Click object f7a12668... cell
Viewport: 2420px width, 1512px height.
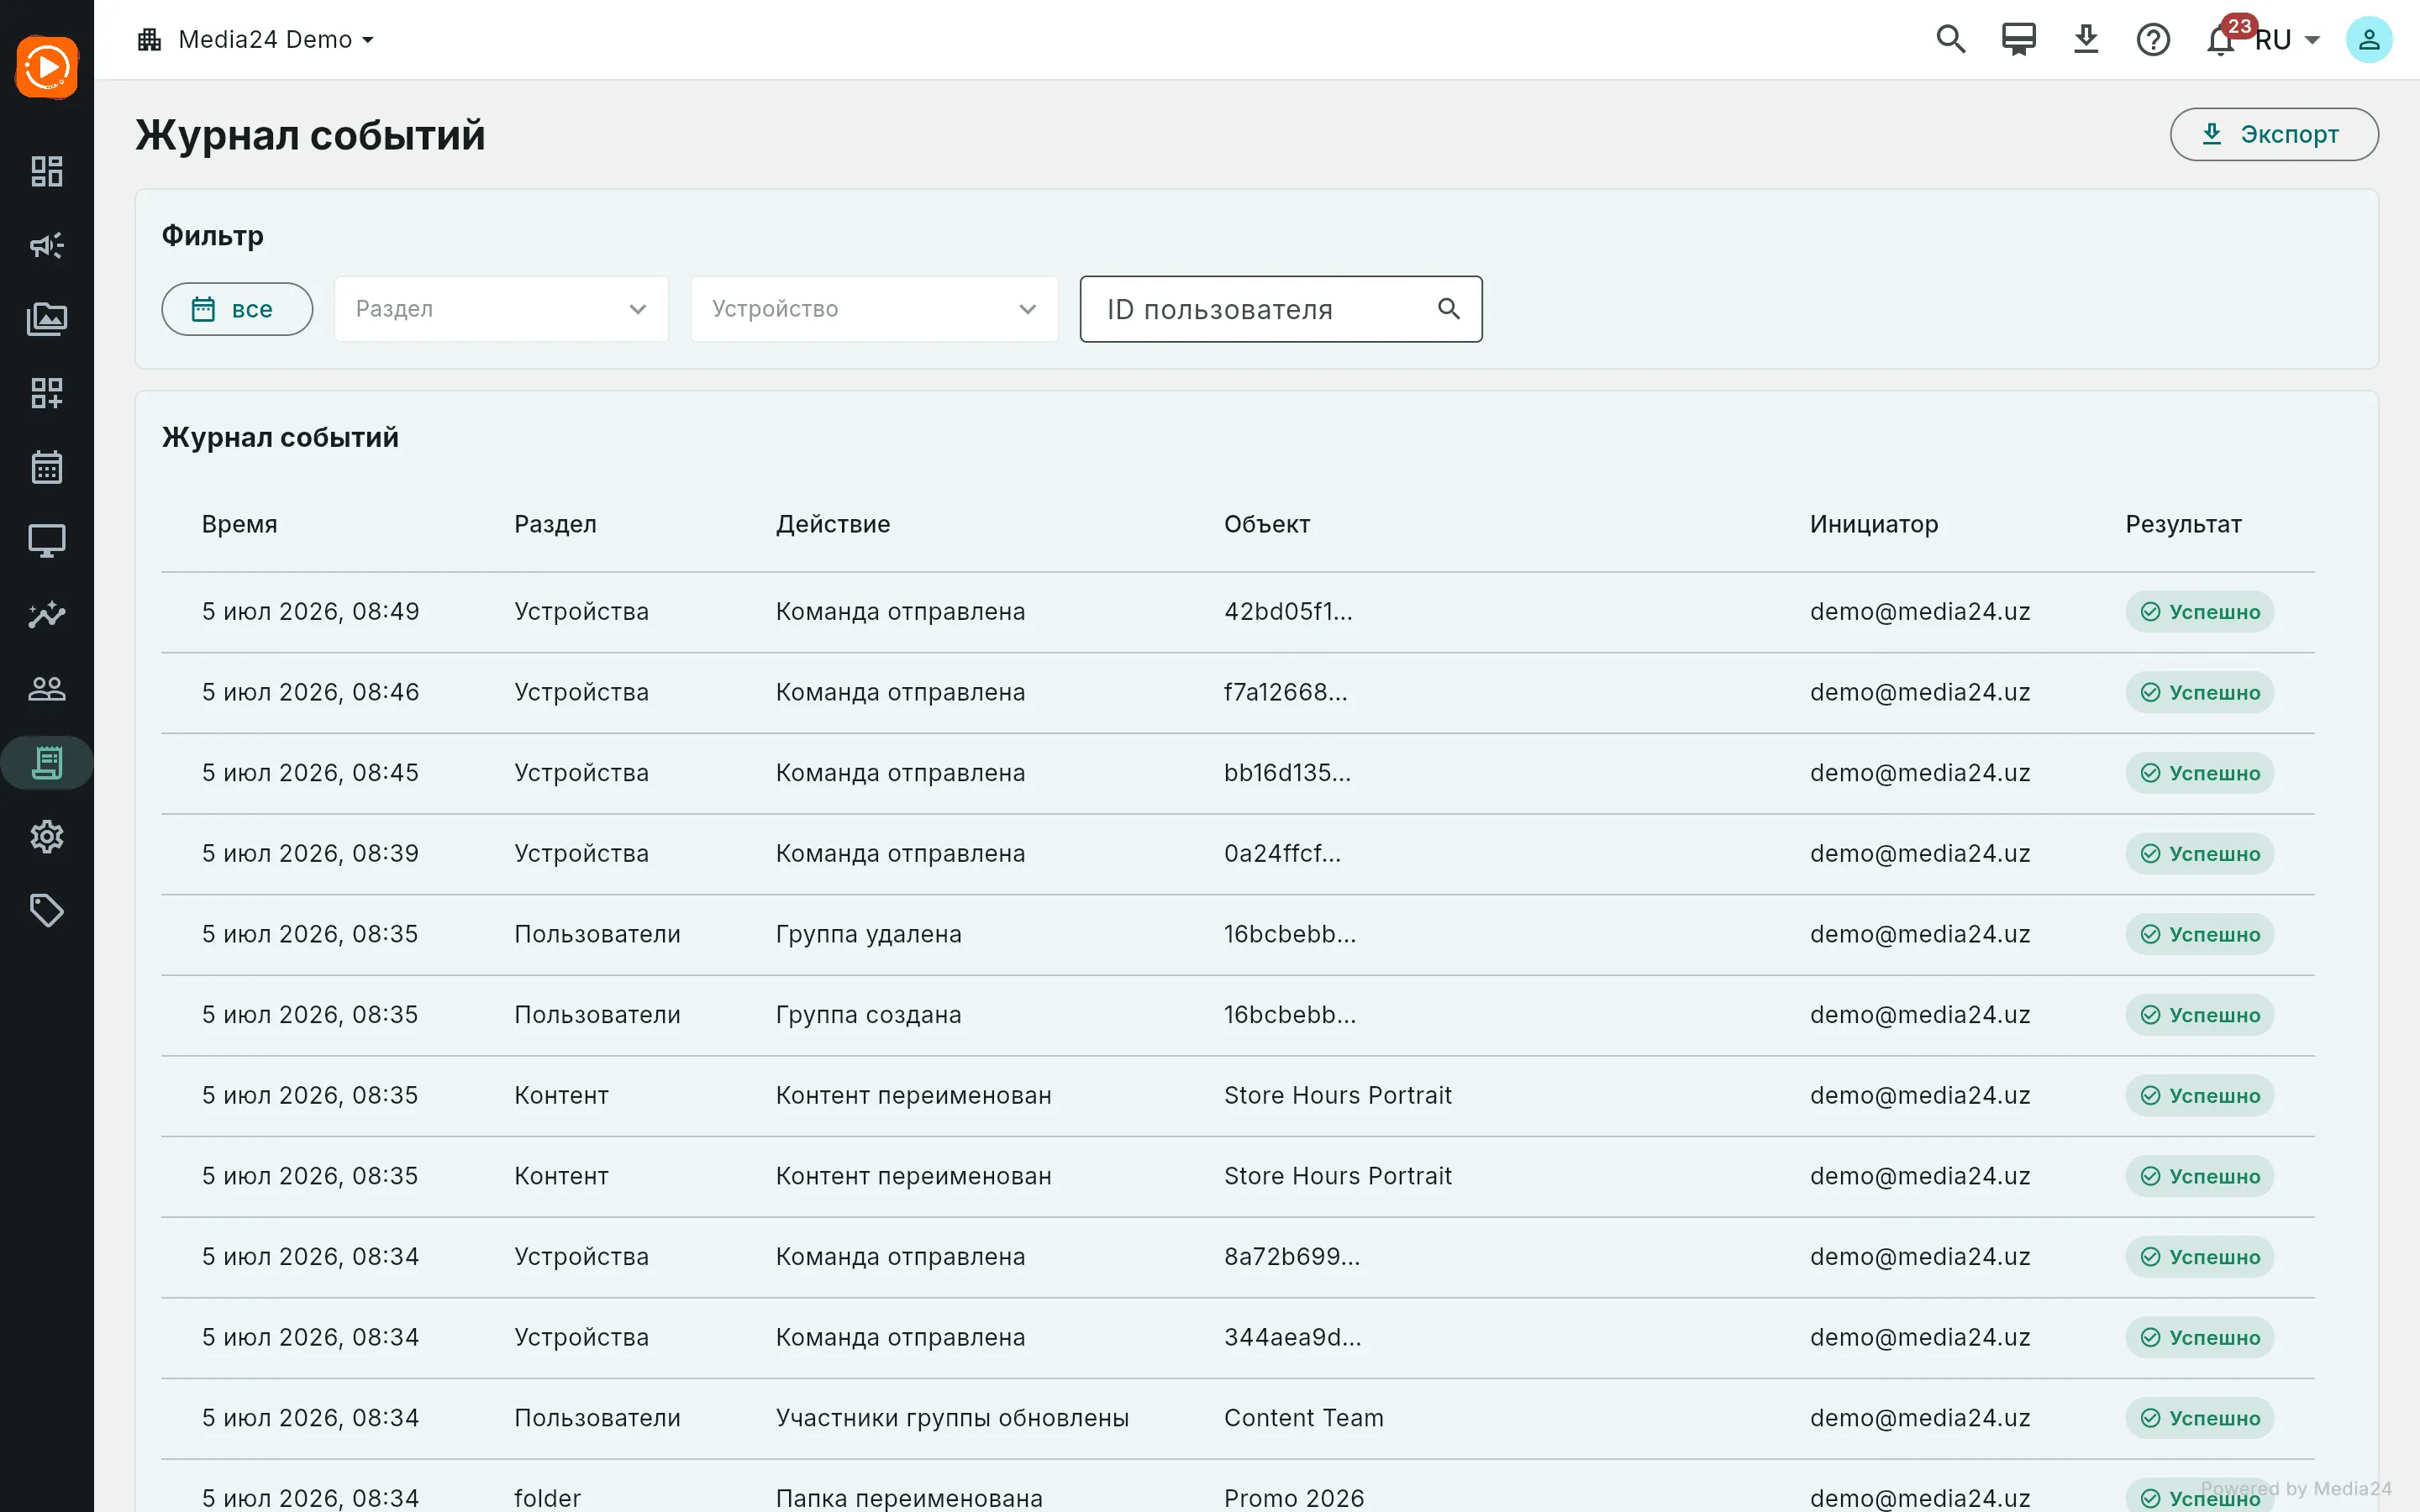pos(1286,692)
